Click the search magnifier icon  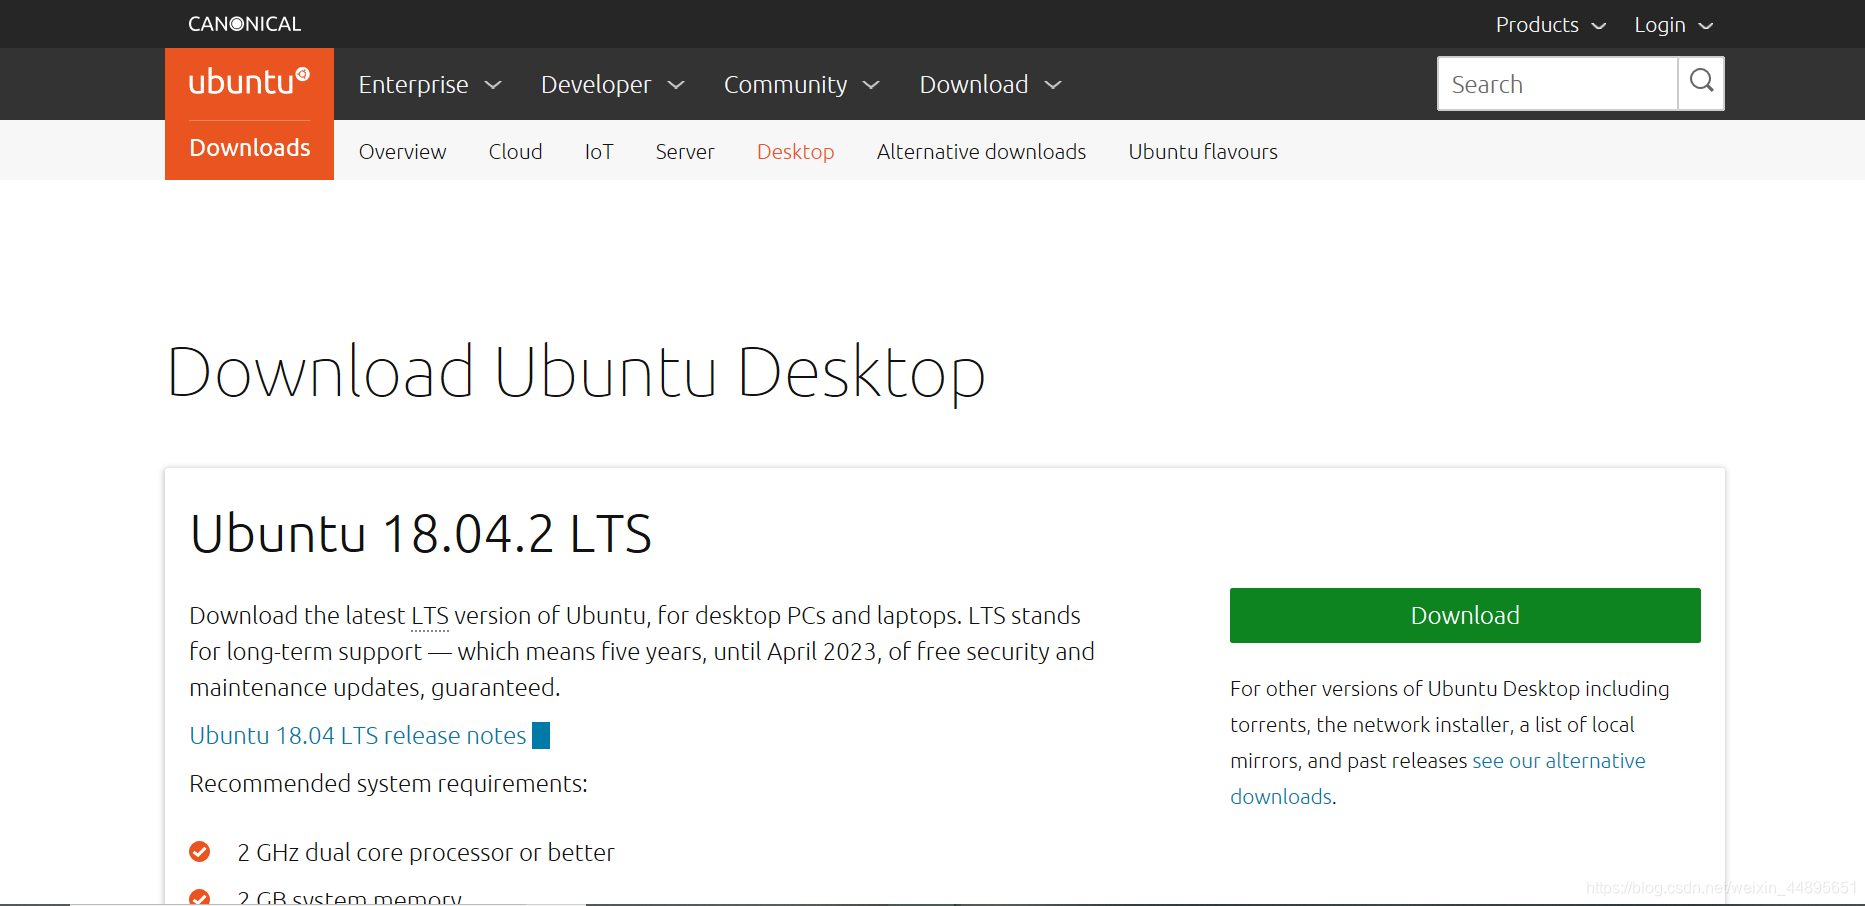[1701, 83]
